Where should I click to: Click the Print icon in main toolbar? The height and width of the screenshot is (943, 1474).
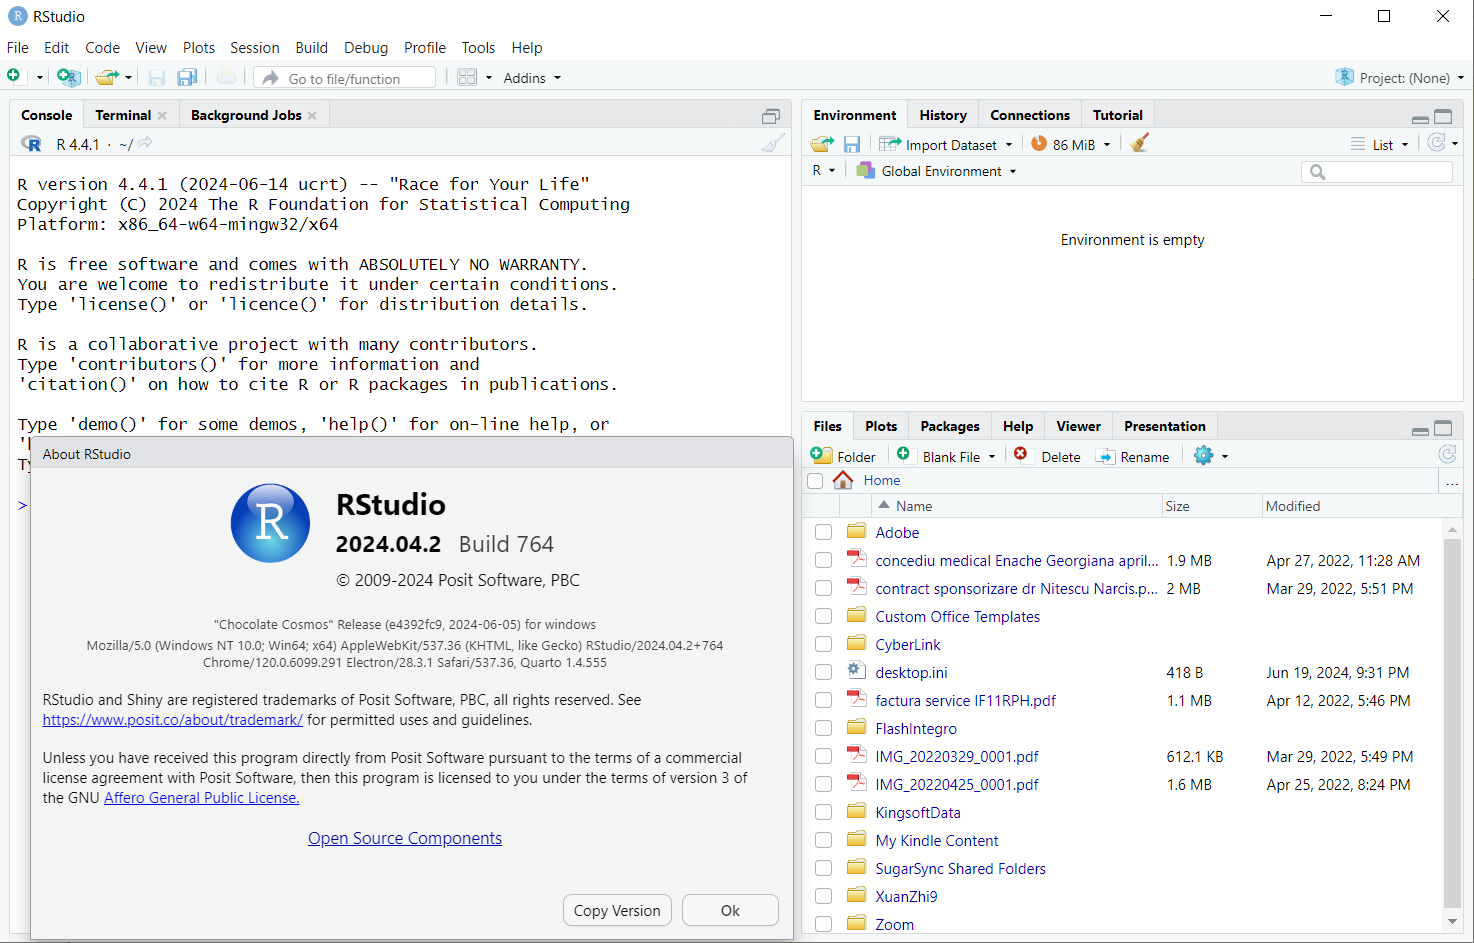[x=227, y=77]
